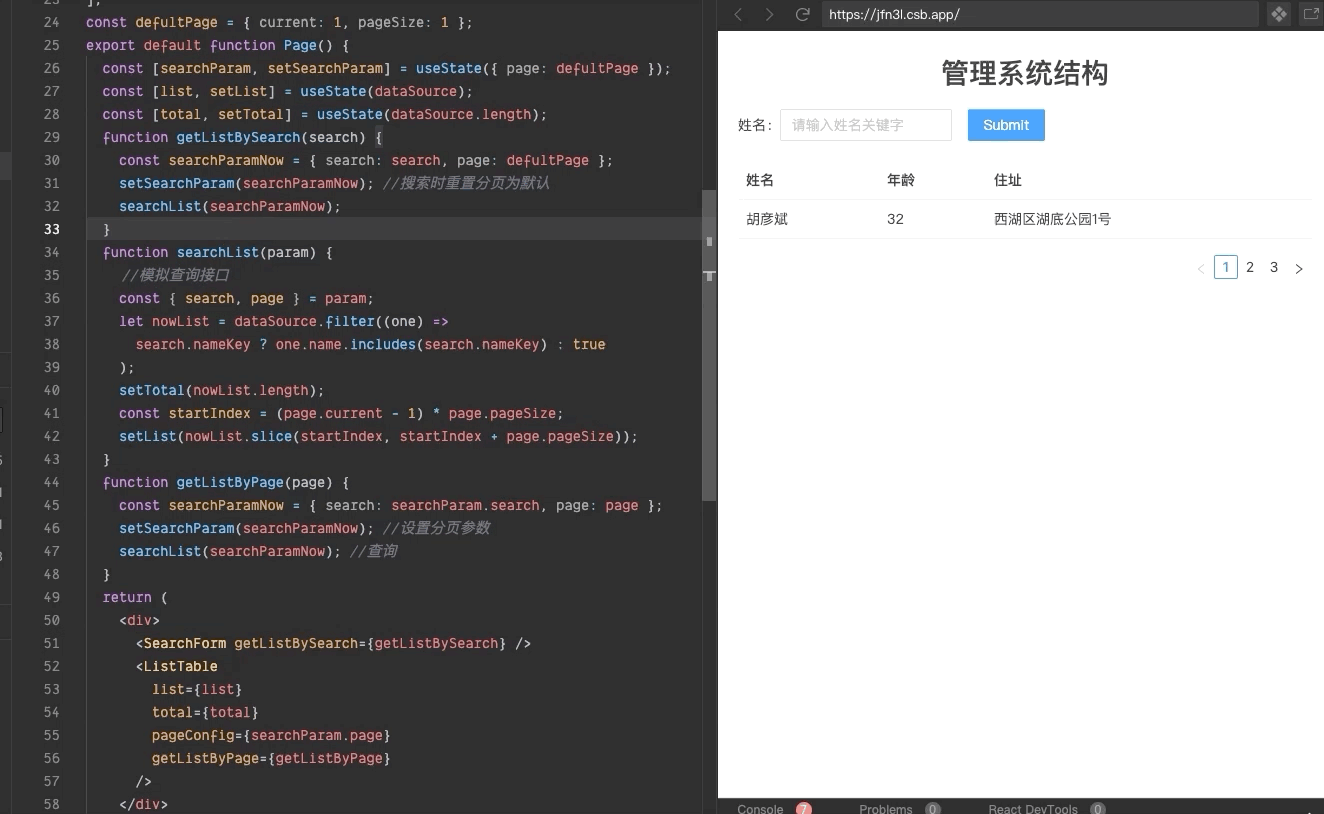Click the line declaring startIndex
Viewport: 1324px width, 814px height.
(x=342, y=413)
